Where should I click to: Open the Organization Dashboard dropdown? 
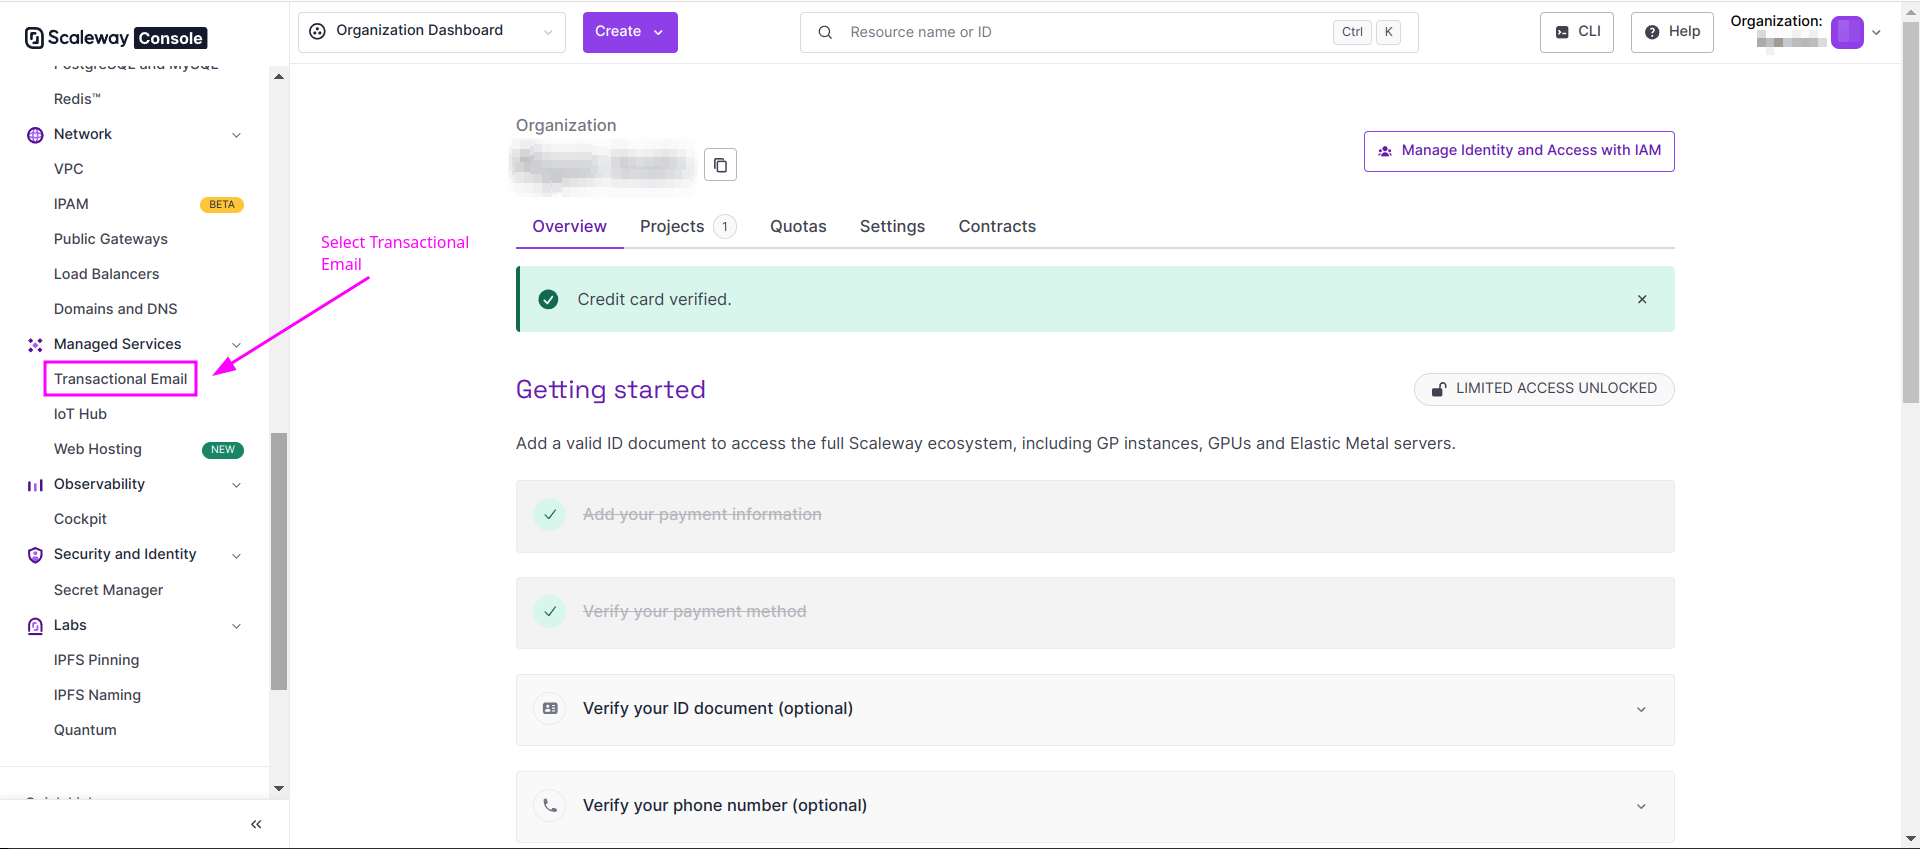click(x=432, y=32)
